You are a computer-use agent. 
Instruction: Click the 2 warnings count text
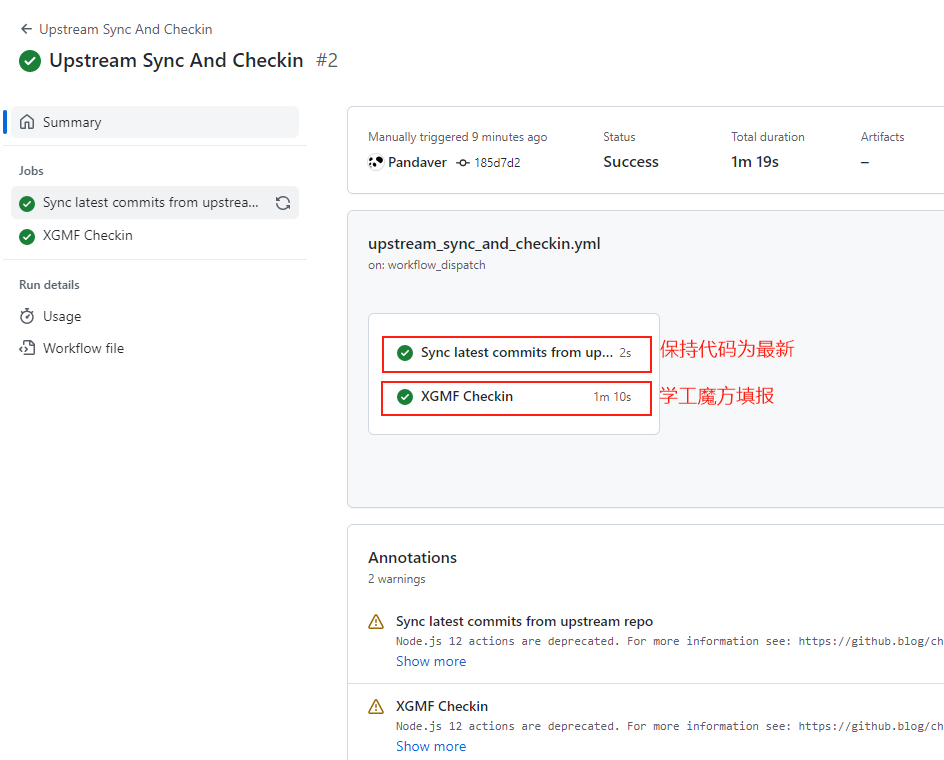click(397, 579)
